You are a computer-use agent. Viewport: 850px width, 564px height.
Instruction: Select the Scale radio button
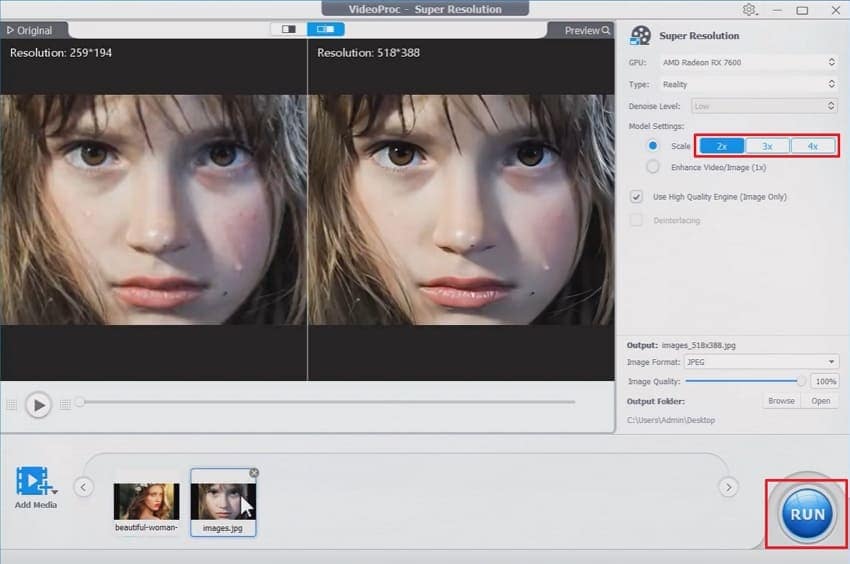click(x=653, y=145)
